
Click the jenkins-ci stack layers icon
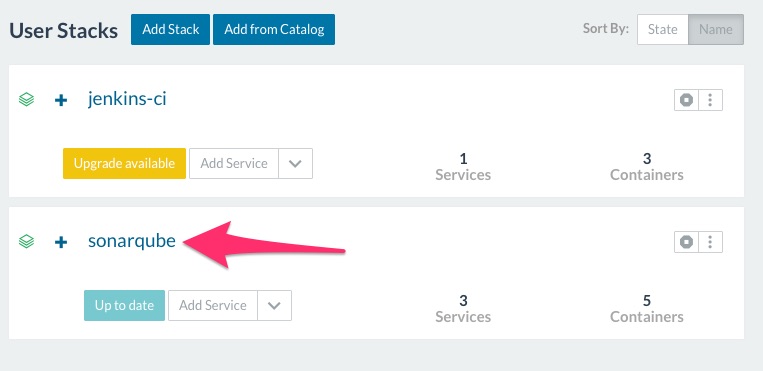point(26,100)
